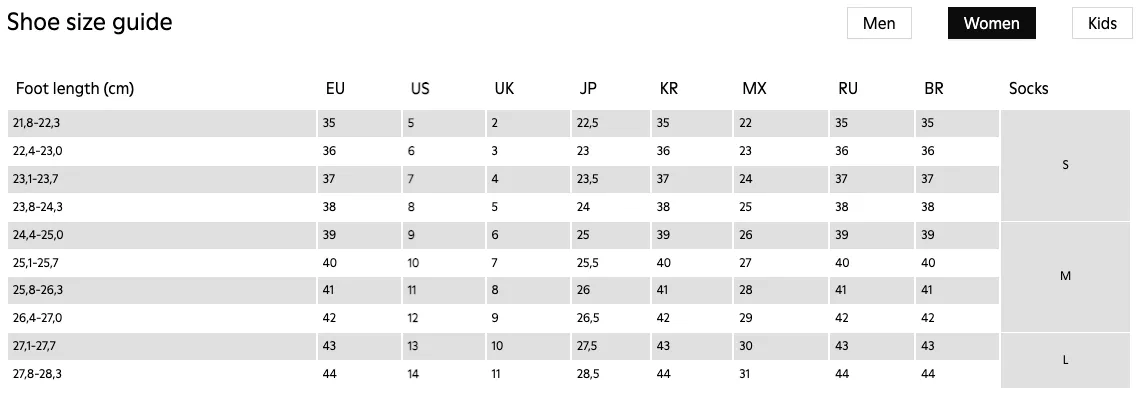Click the M socks size cell

pyautogui.click(x=1064, y=276)
